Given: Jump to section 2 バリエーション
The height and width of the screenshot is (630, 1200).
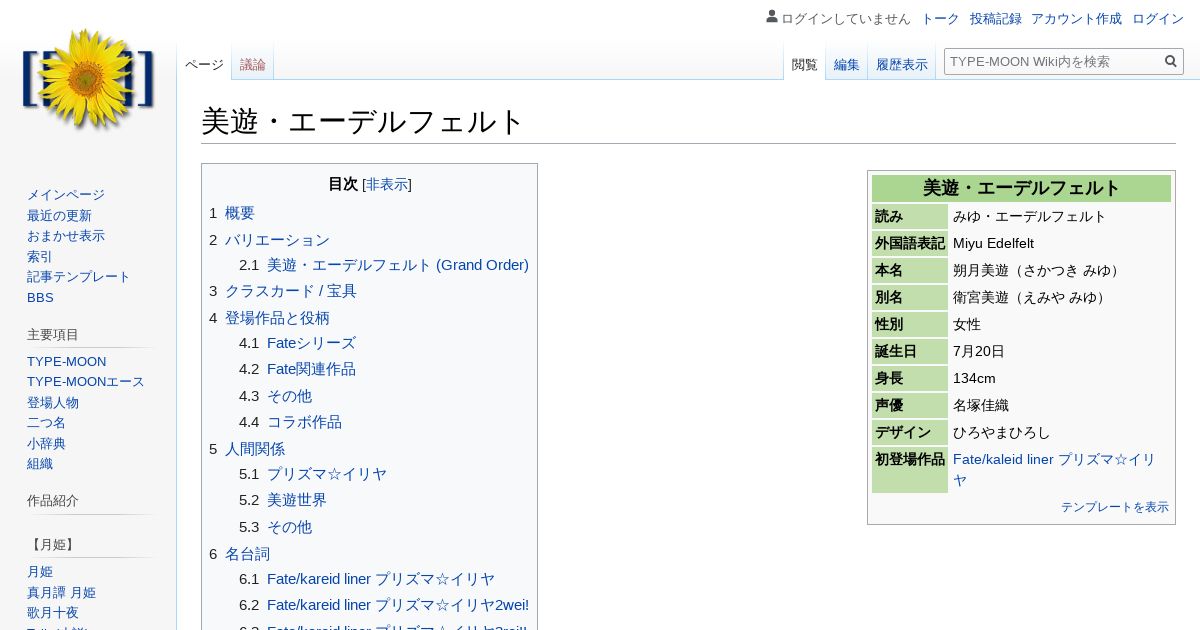Looking at the screenshot, I should pyautogui.click(x=269, y=240).
